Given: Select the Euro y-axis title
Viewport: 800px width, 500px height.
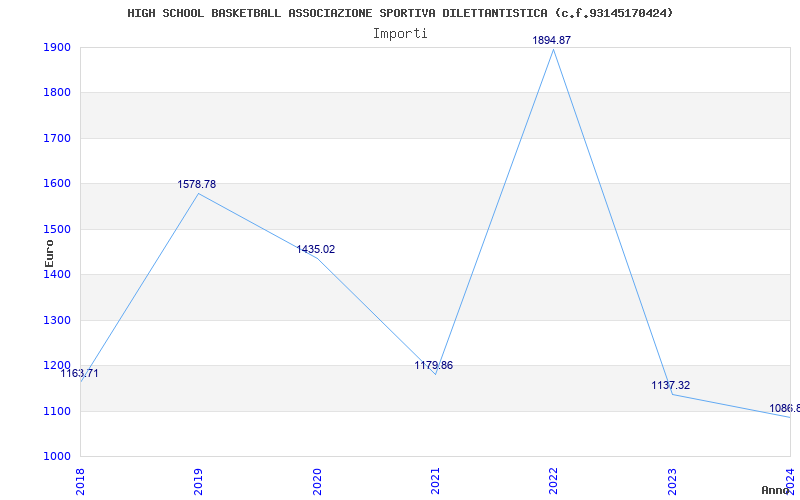Looking at the screenshot, I should (x=49, y=254).
